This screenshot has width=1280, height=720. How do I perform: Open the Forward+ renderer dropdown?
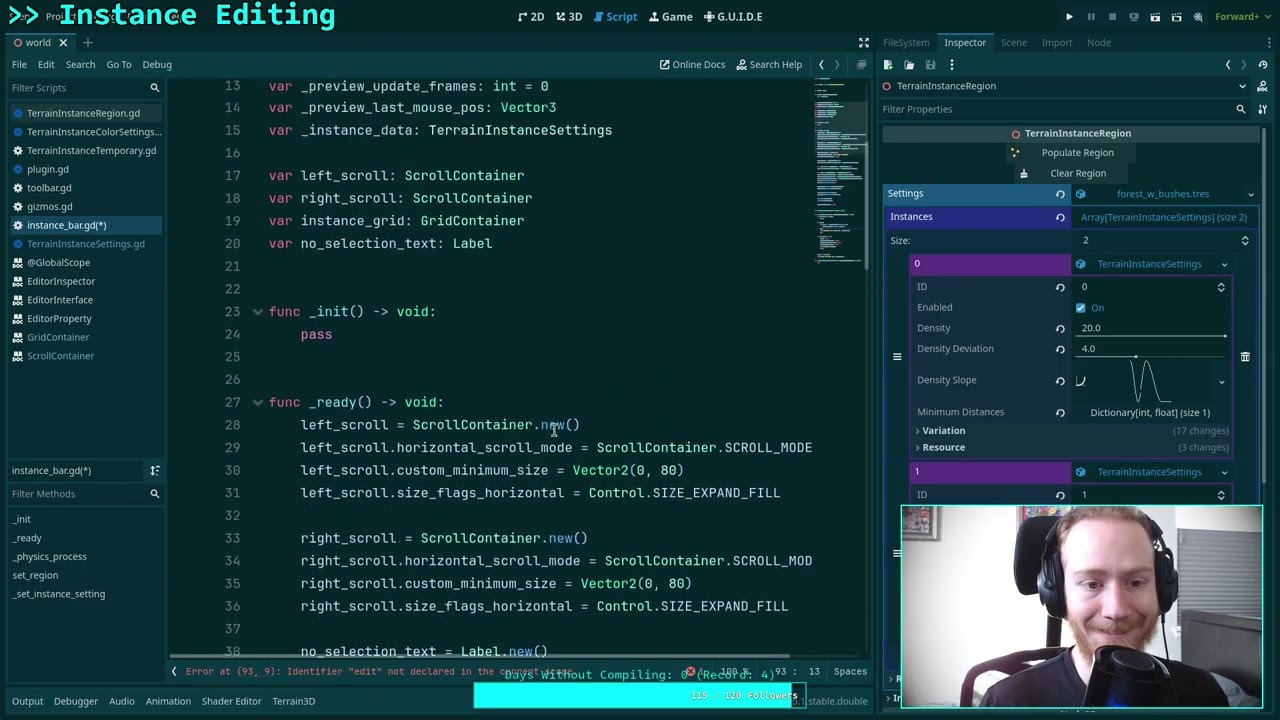1245,17
